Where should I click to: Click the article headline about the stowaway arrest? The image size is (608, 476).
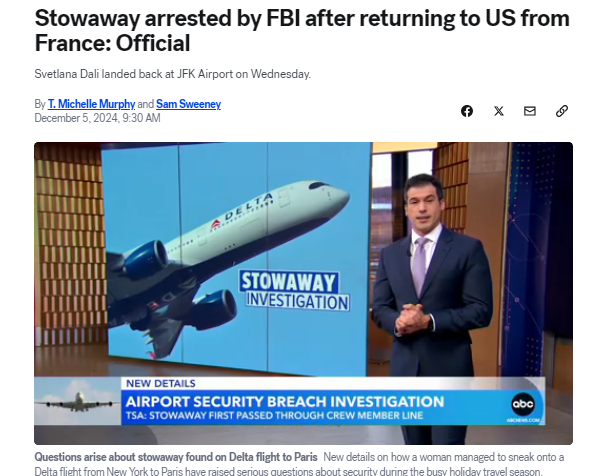[x=302, y=30]
